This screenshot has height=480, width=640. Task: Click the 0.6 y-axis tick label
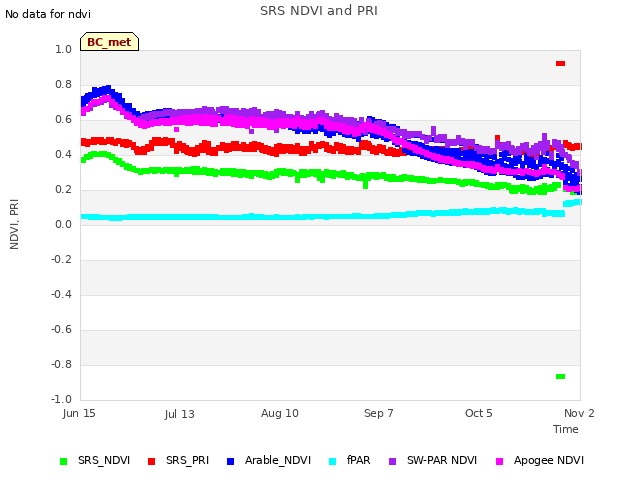pyautogui.click(x=64, y=120)
